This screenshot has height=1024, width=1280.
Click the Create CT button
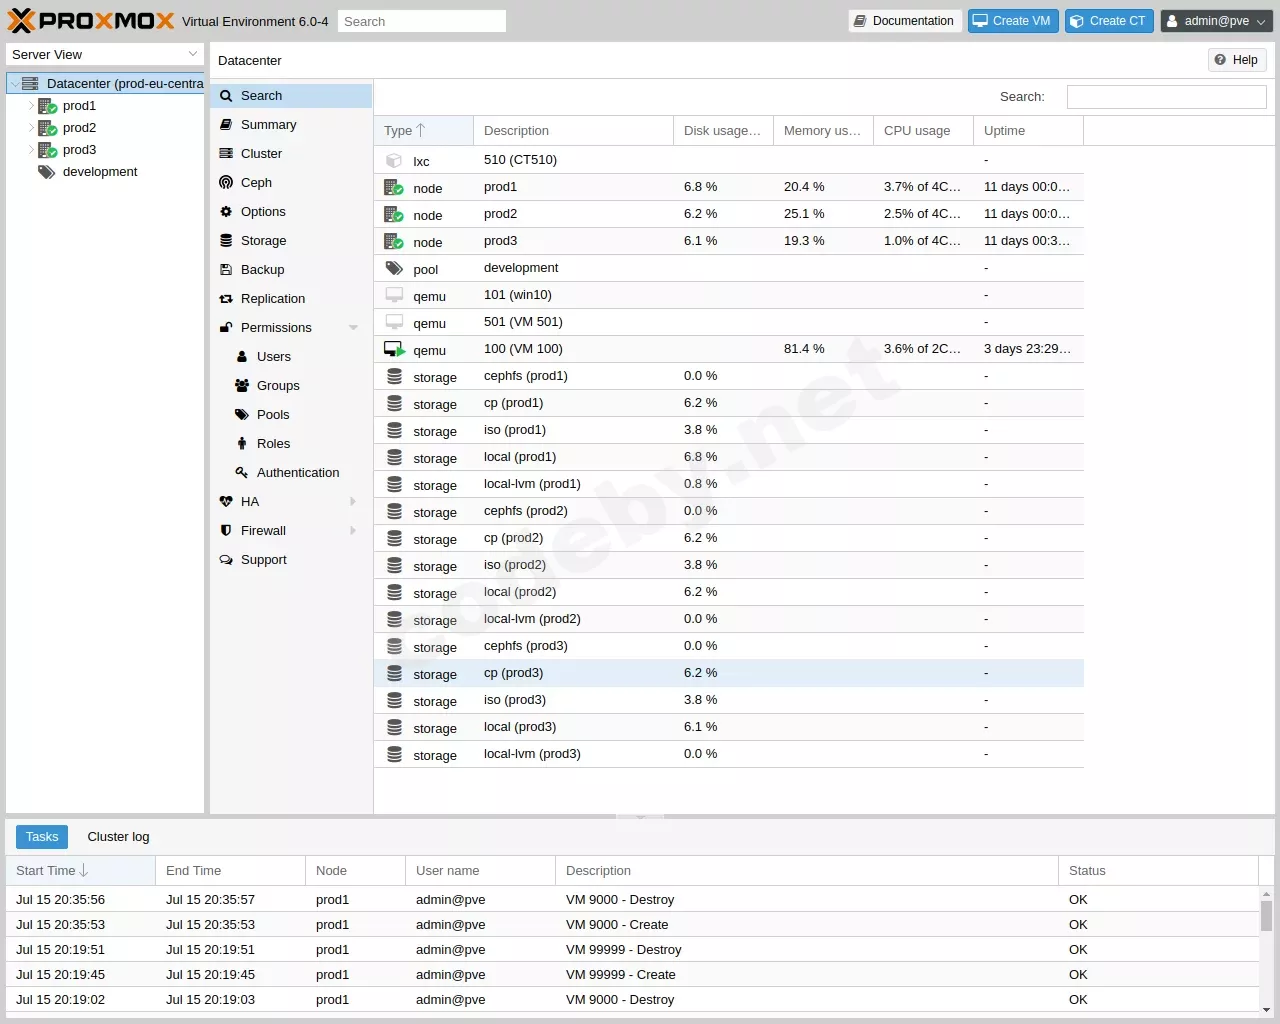coord(1109,21)
